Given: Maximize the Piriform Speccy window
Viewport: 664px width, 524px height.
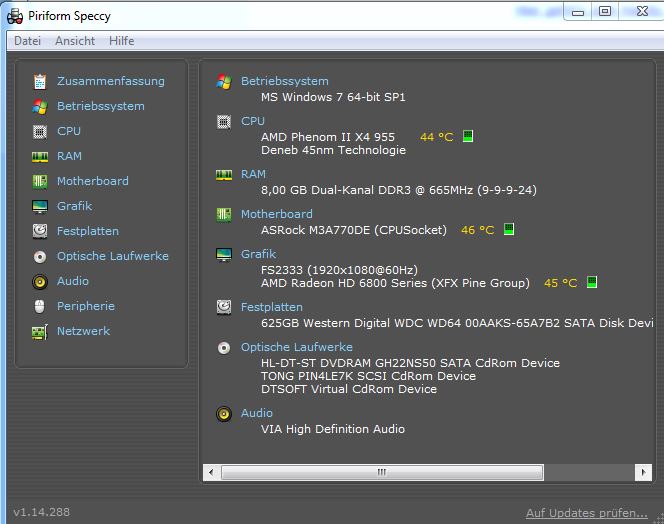Looking at the screenshot, I should click(x=605, y=11).
